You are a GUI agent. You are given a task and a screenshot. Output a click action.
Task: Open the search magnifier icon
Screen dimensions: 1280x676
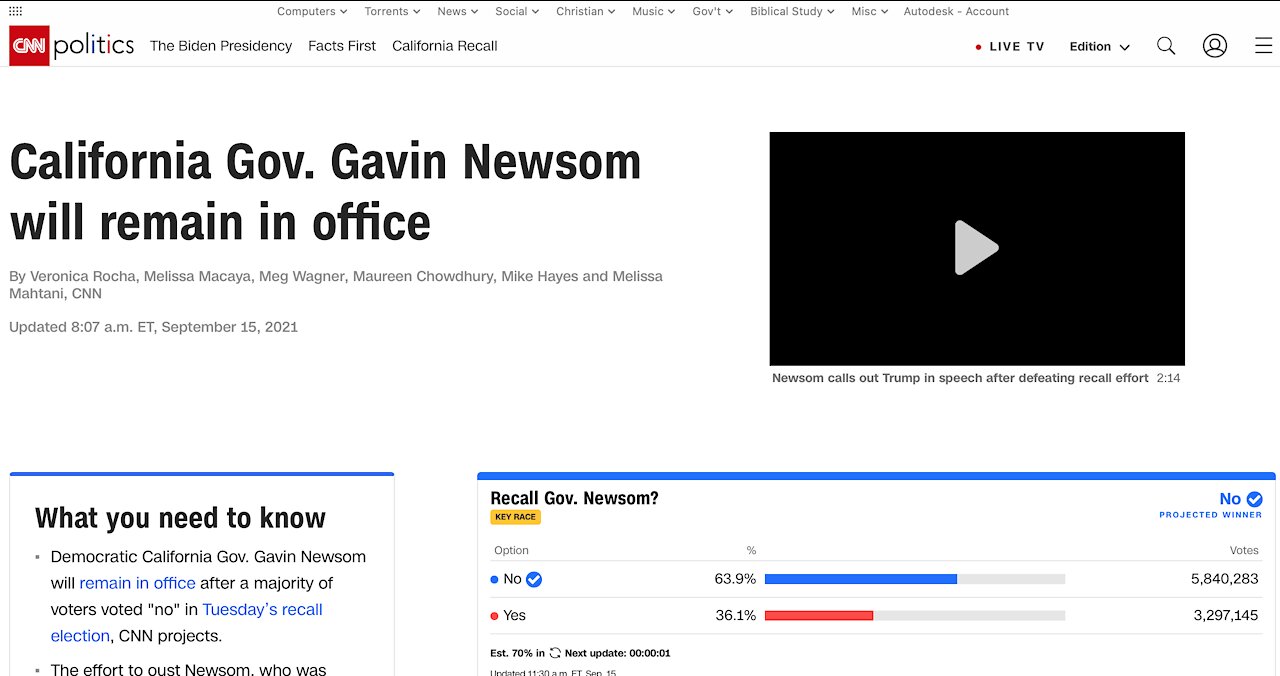[1166, 46]
